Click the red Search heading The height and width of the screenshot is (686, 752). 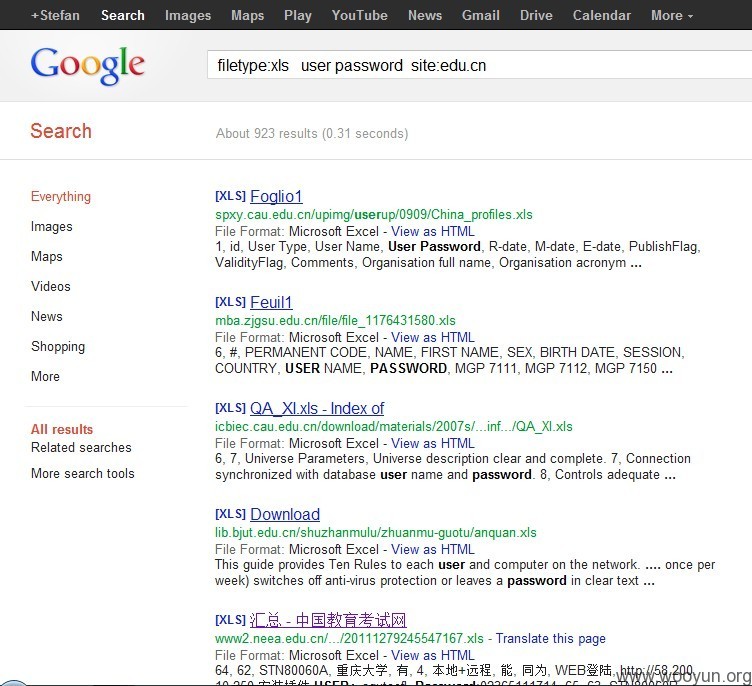coord(61,131)
